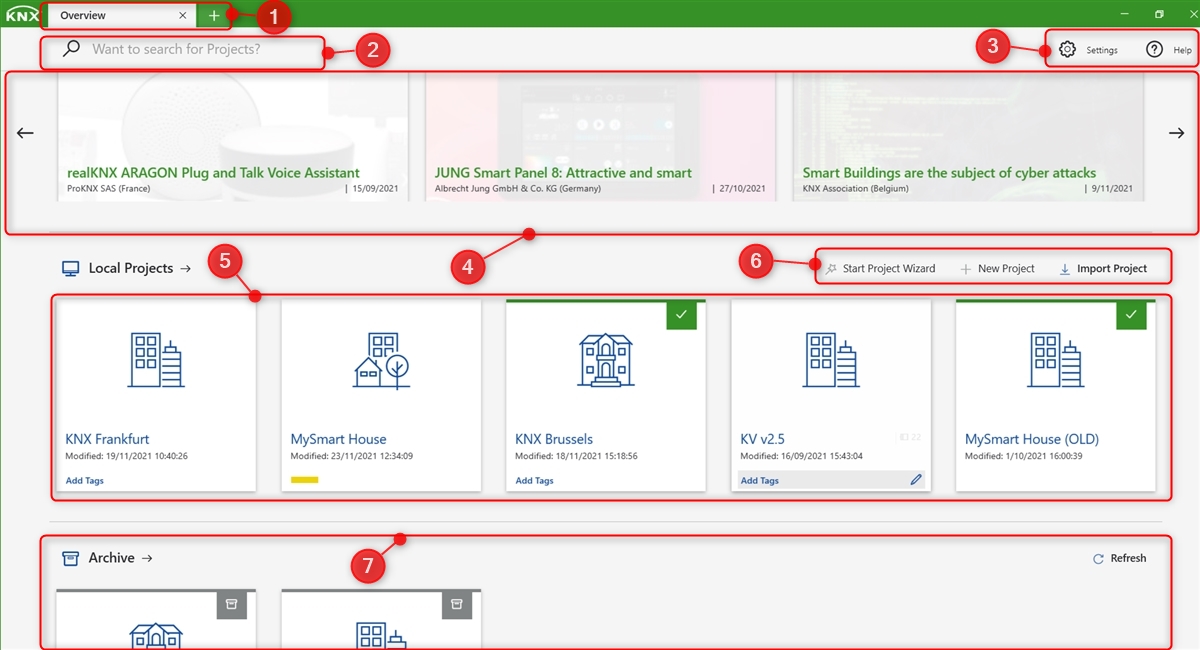Select KNX Frankfurt project title

108,439
